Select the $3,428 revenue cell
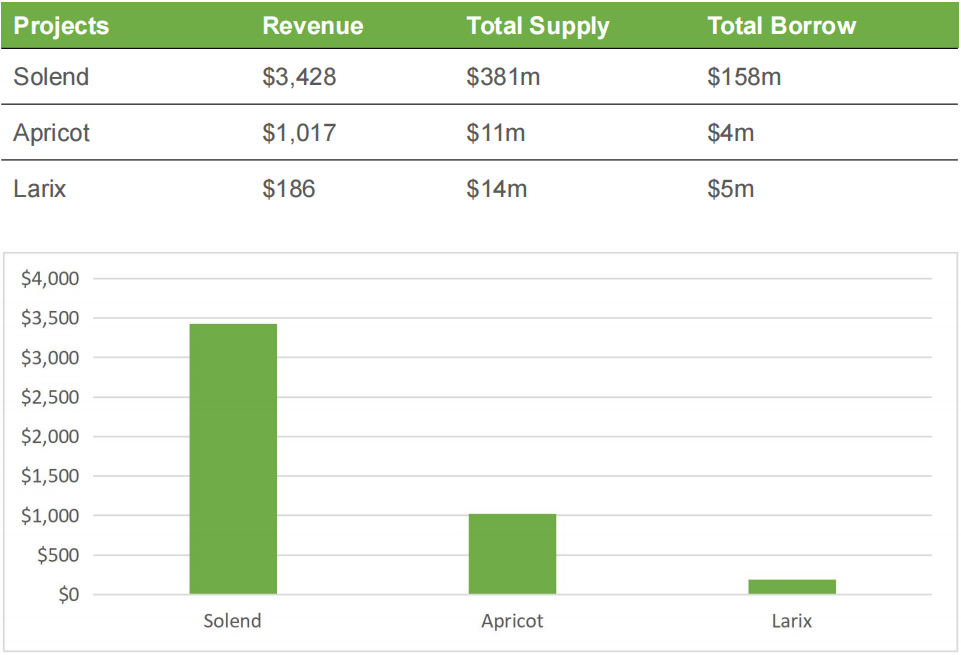The image size is (961, 655). [299, 77]
